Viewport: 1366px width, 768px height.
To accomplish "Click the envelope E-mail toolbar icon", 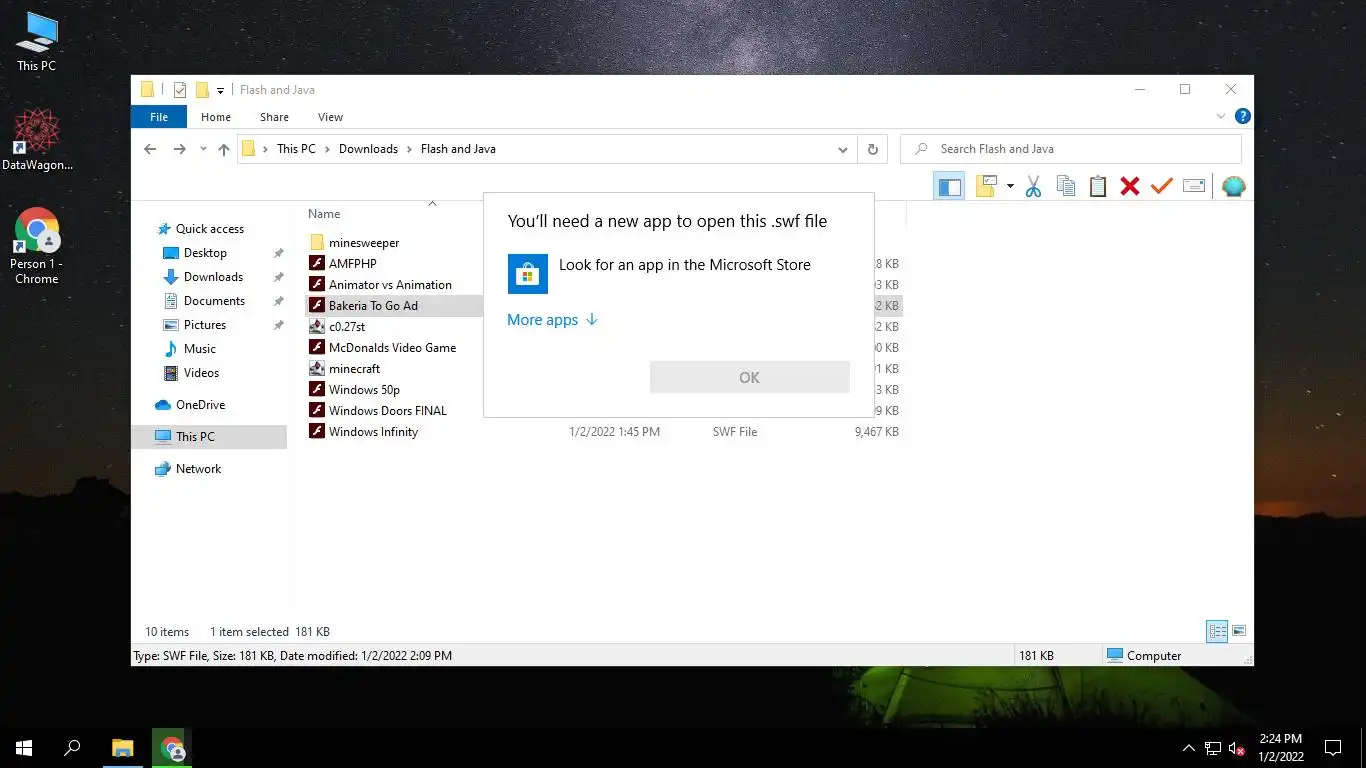I will tap(1193, 186).
